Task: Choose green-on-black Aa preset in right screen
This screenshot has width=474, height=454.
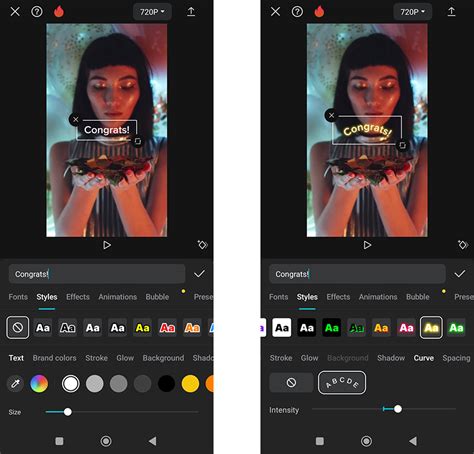Action: (332, 328)
